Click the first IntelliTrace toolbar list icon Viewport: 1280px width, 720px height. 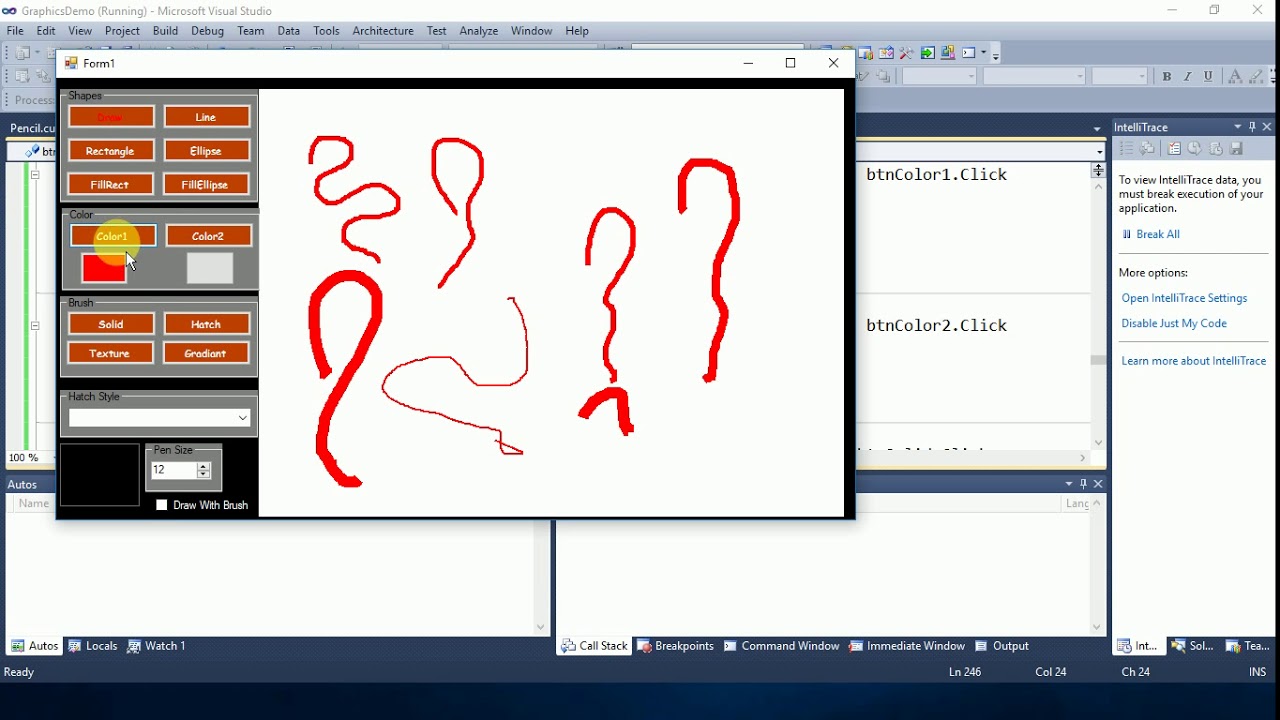(1127, 149)
